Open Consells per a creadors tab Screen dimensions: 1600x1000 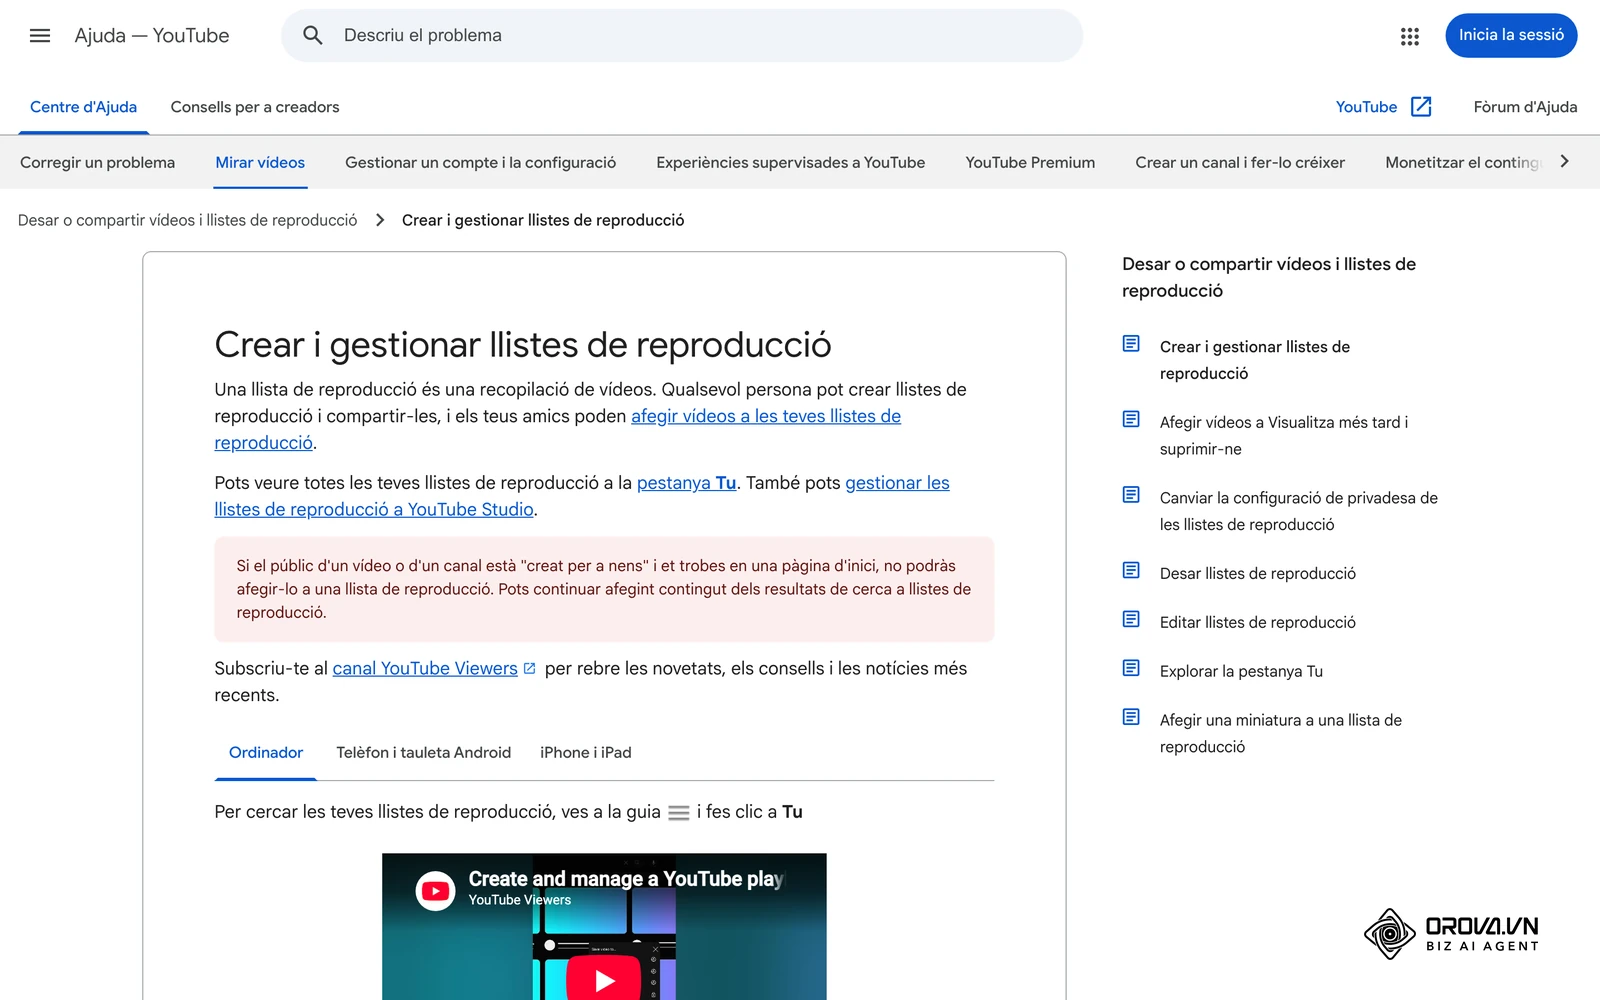[255, 107]
